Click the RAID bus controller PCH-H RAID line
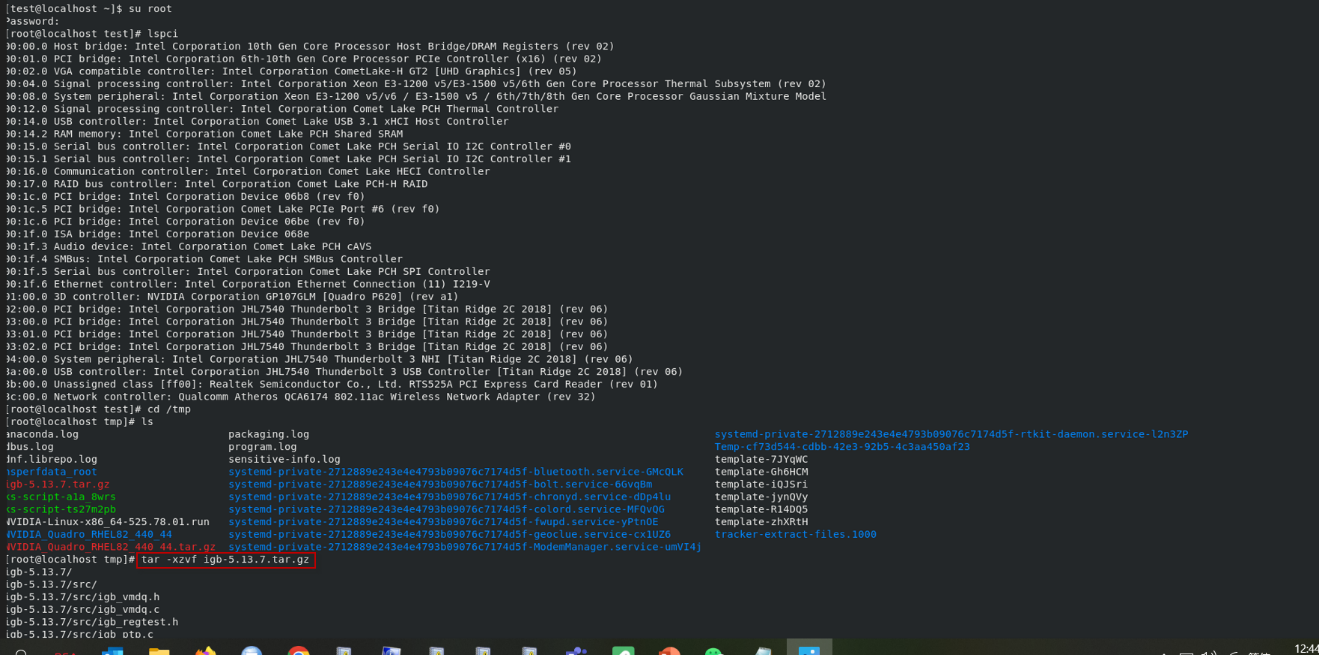 pos(216,184)
